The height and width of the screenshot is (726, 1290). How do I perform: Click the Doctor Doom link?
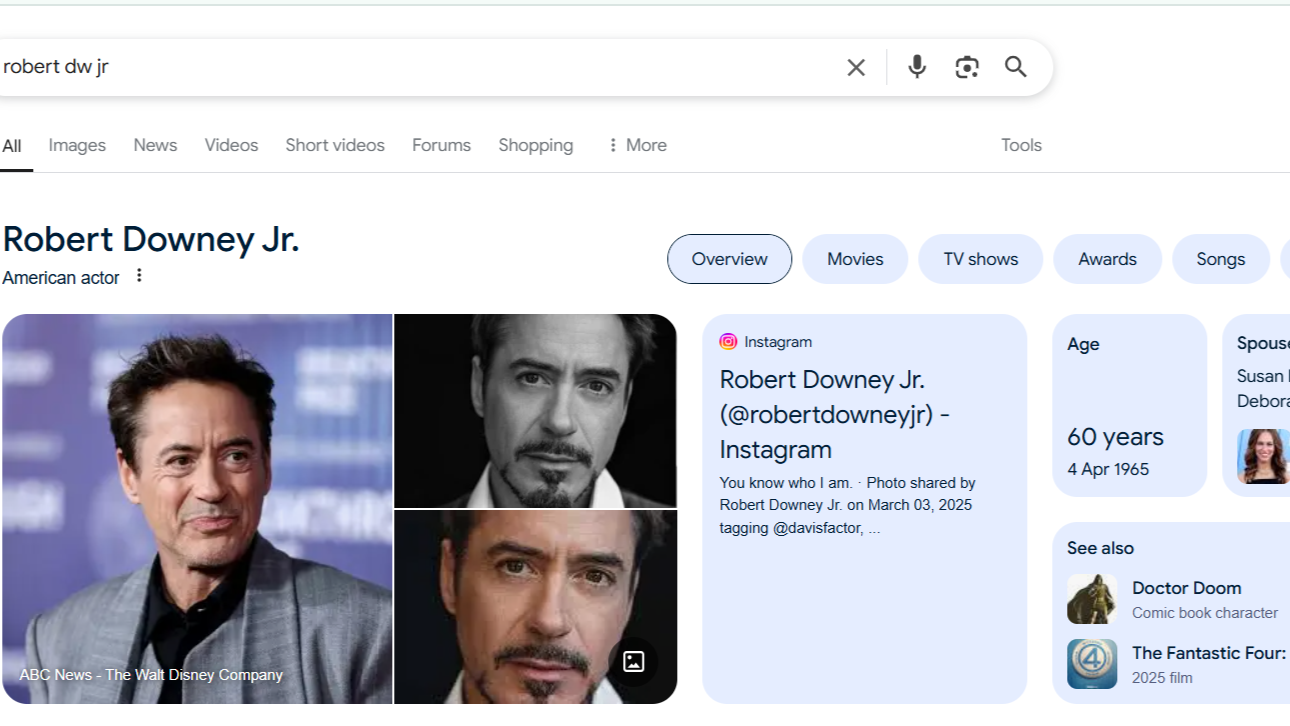click(x=1187, y=588)
